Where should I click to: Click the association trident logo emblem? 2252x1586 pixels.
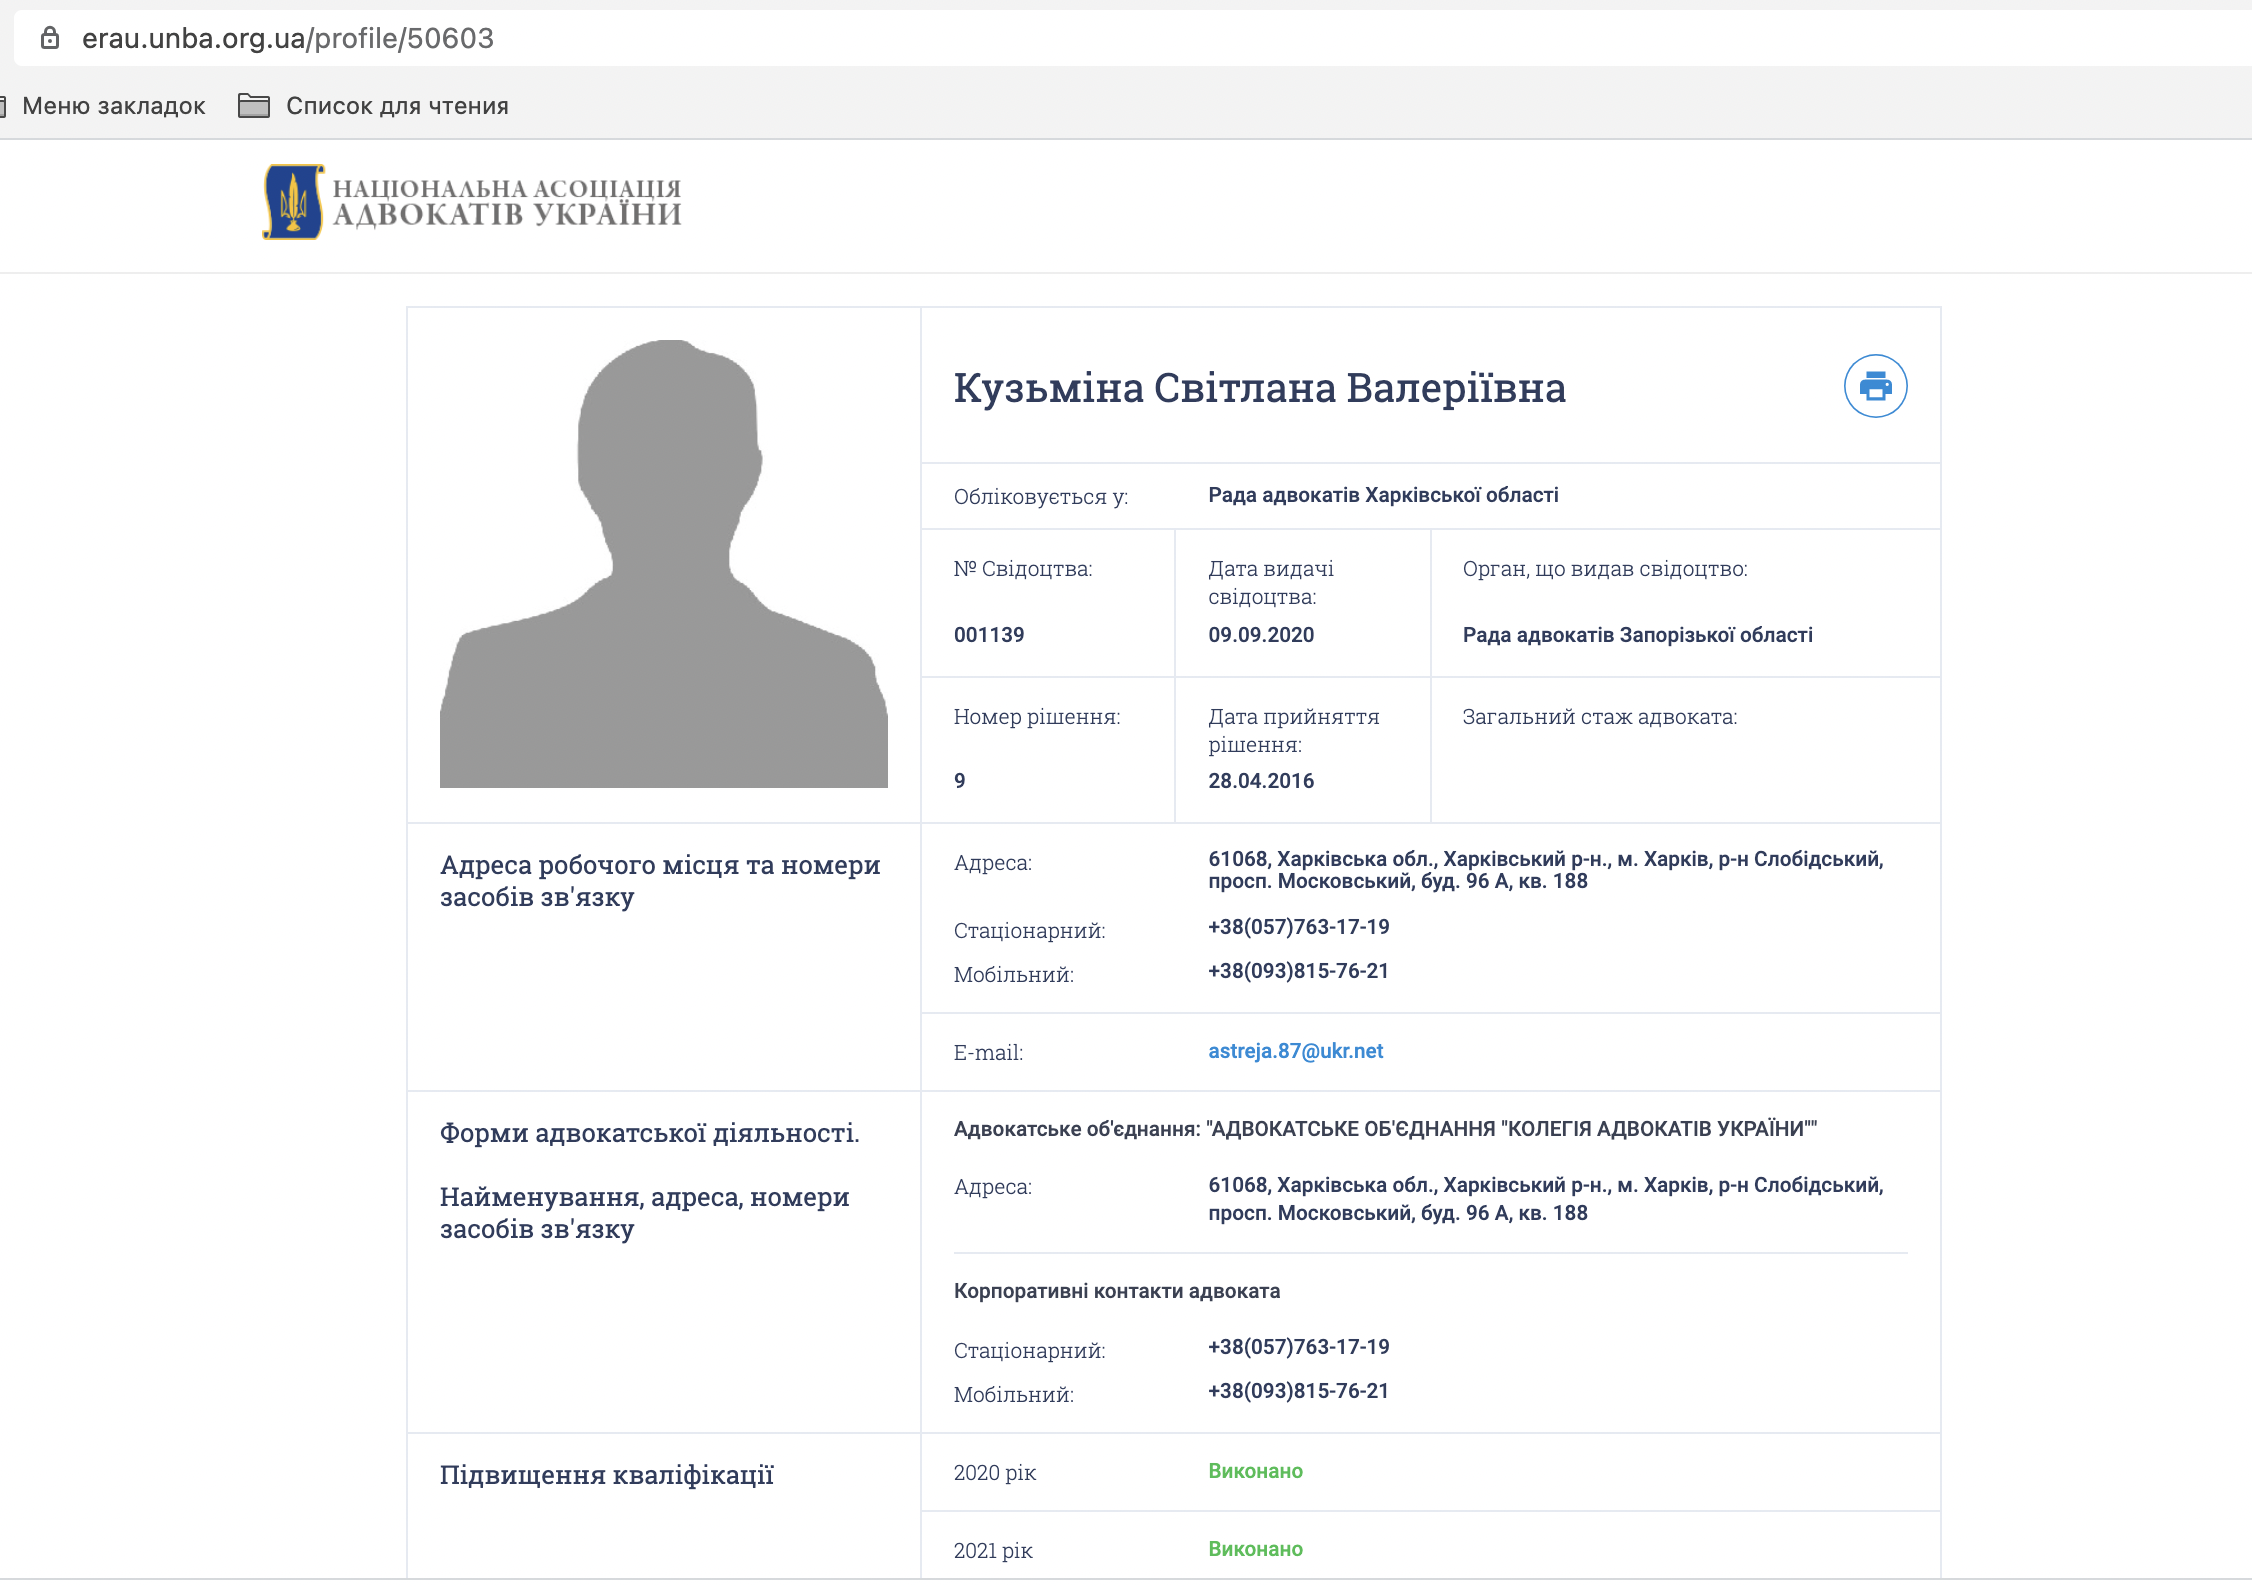pos(293,202)
